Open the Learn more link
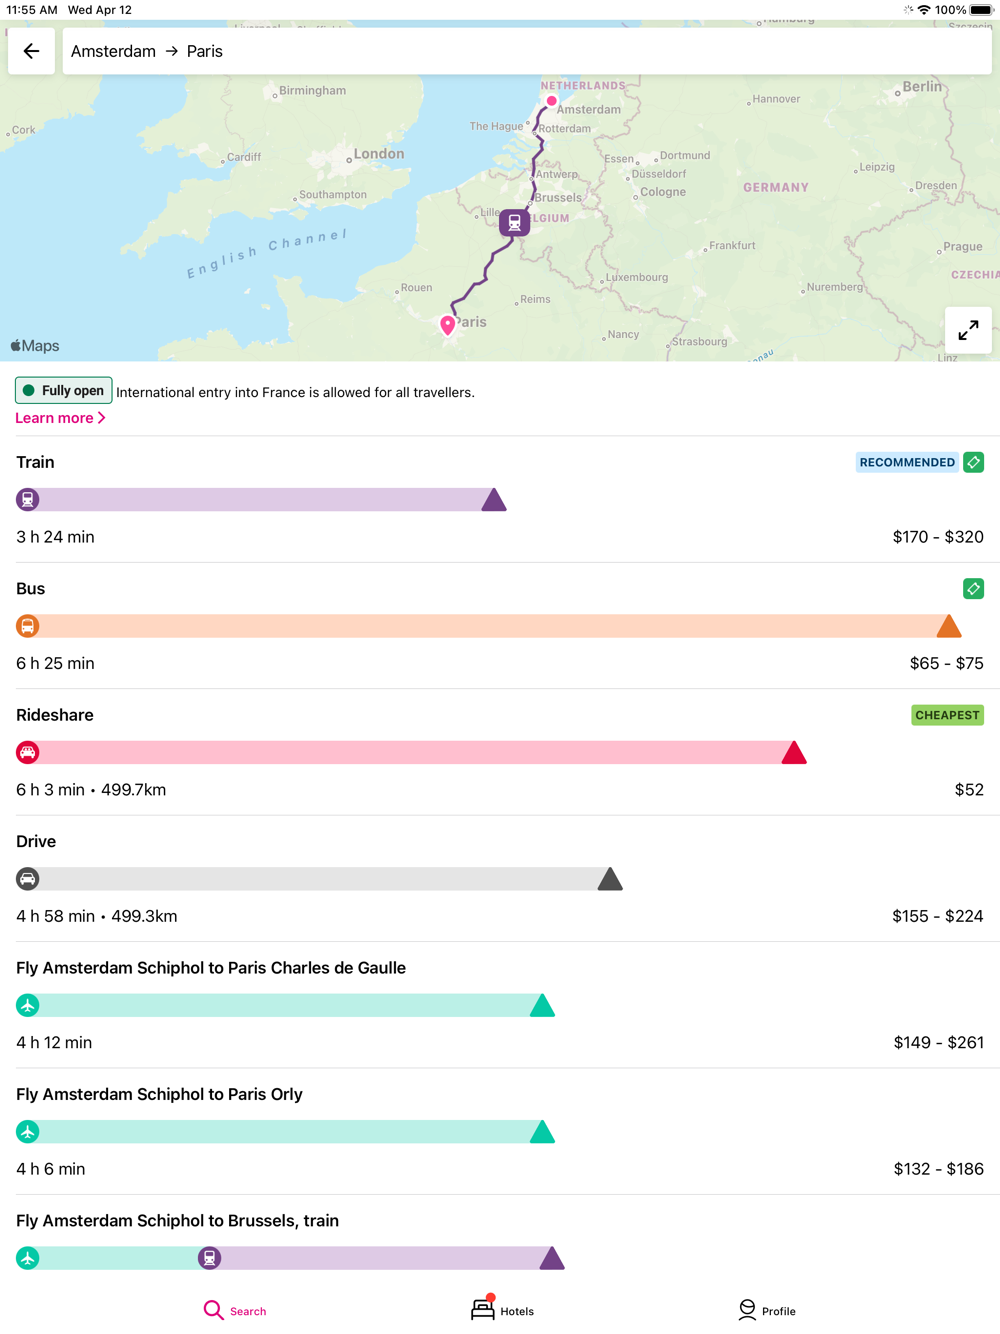The height and width of the screenshot is (1334, 1000). 54,418
